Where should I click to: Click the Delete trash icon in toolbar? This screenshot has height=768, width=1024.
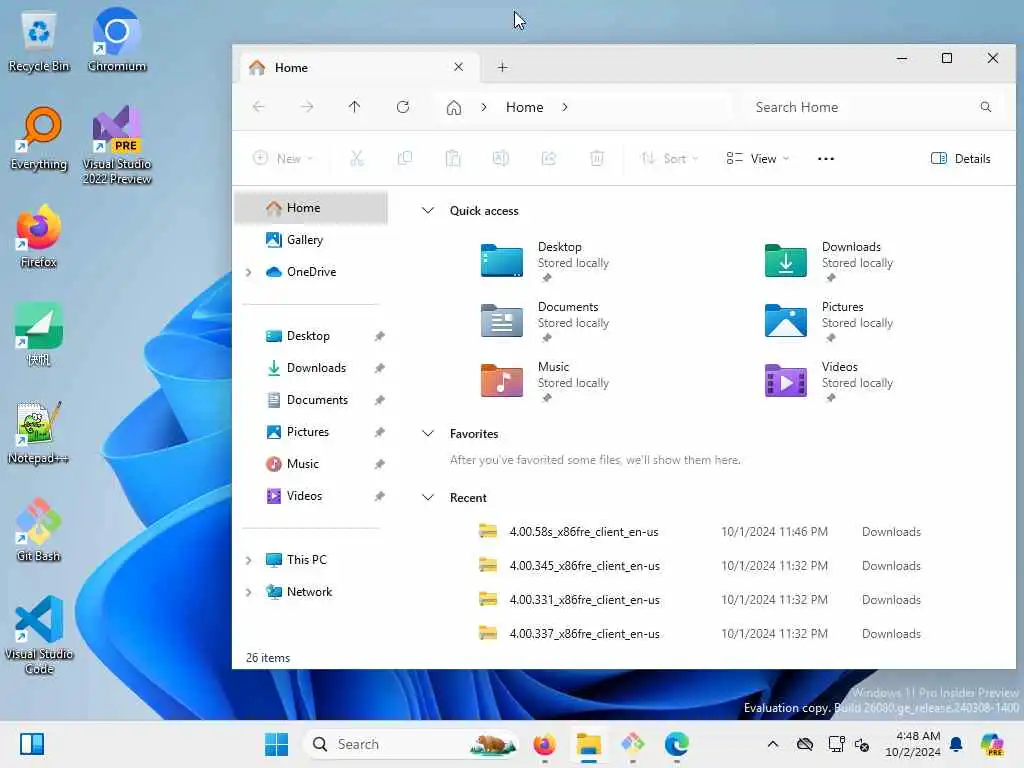597,158
